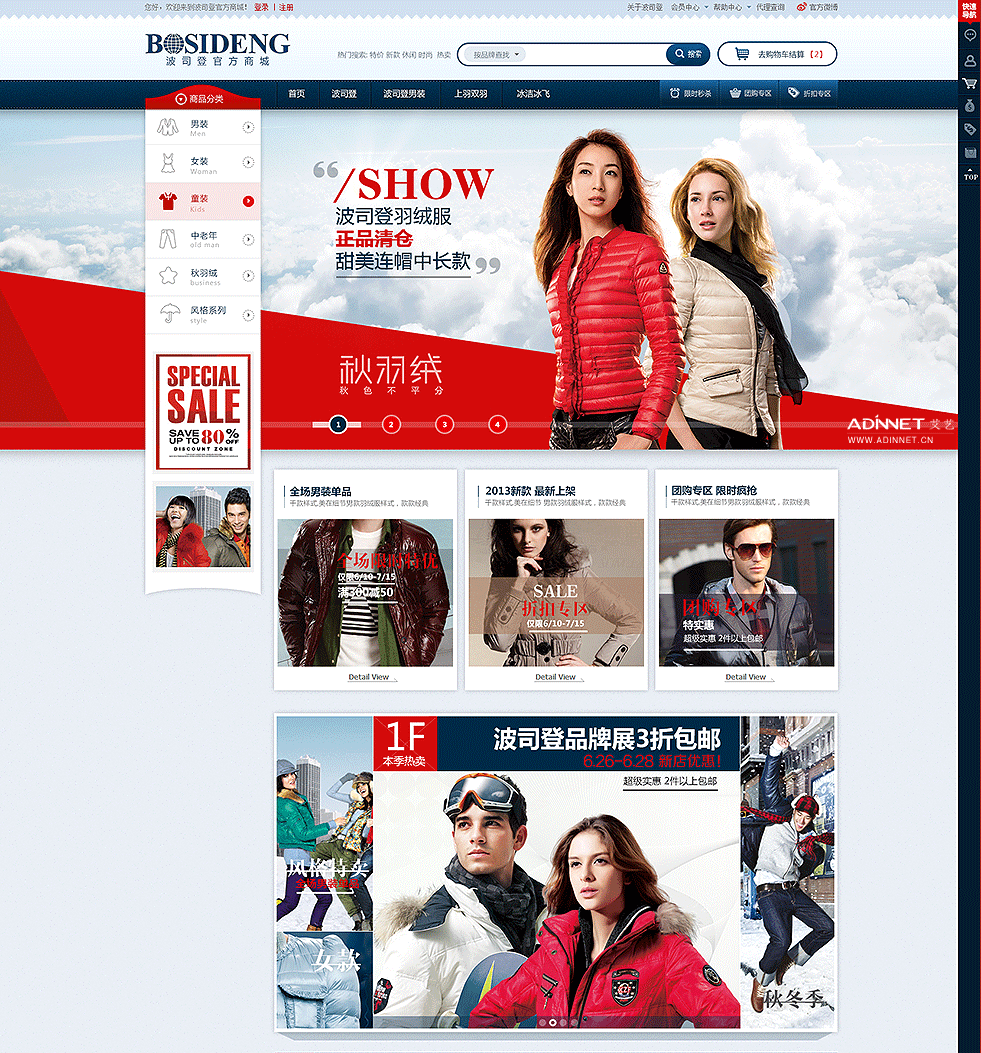The height and width of the screenshot is (1053, 981).
Task: Click the 热卖 hot search keyword
Action: click(444, 55)
